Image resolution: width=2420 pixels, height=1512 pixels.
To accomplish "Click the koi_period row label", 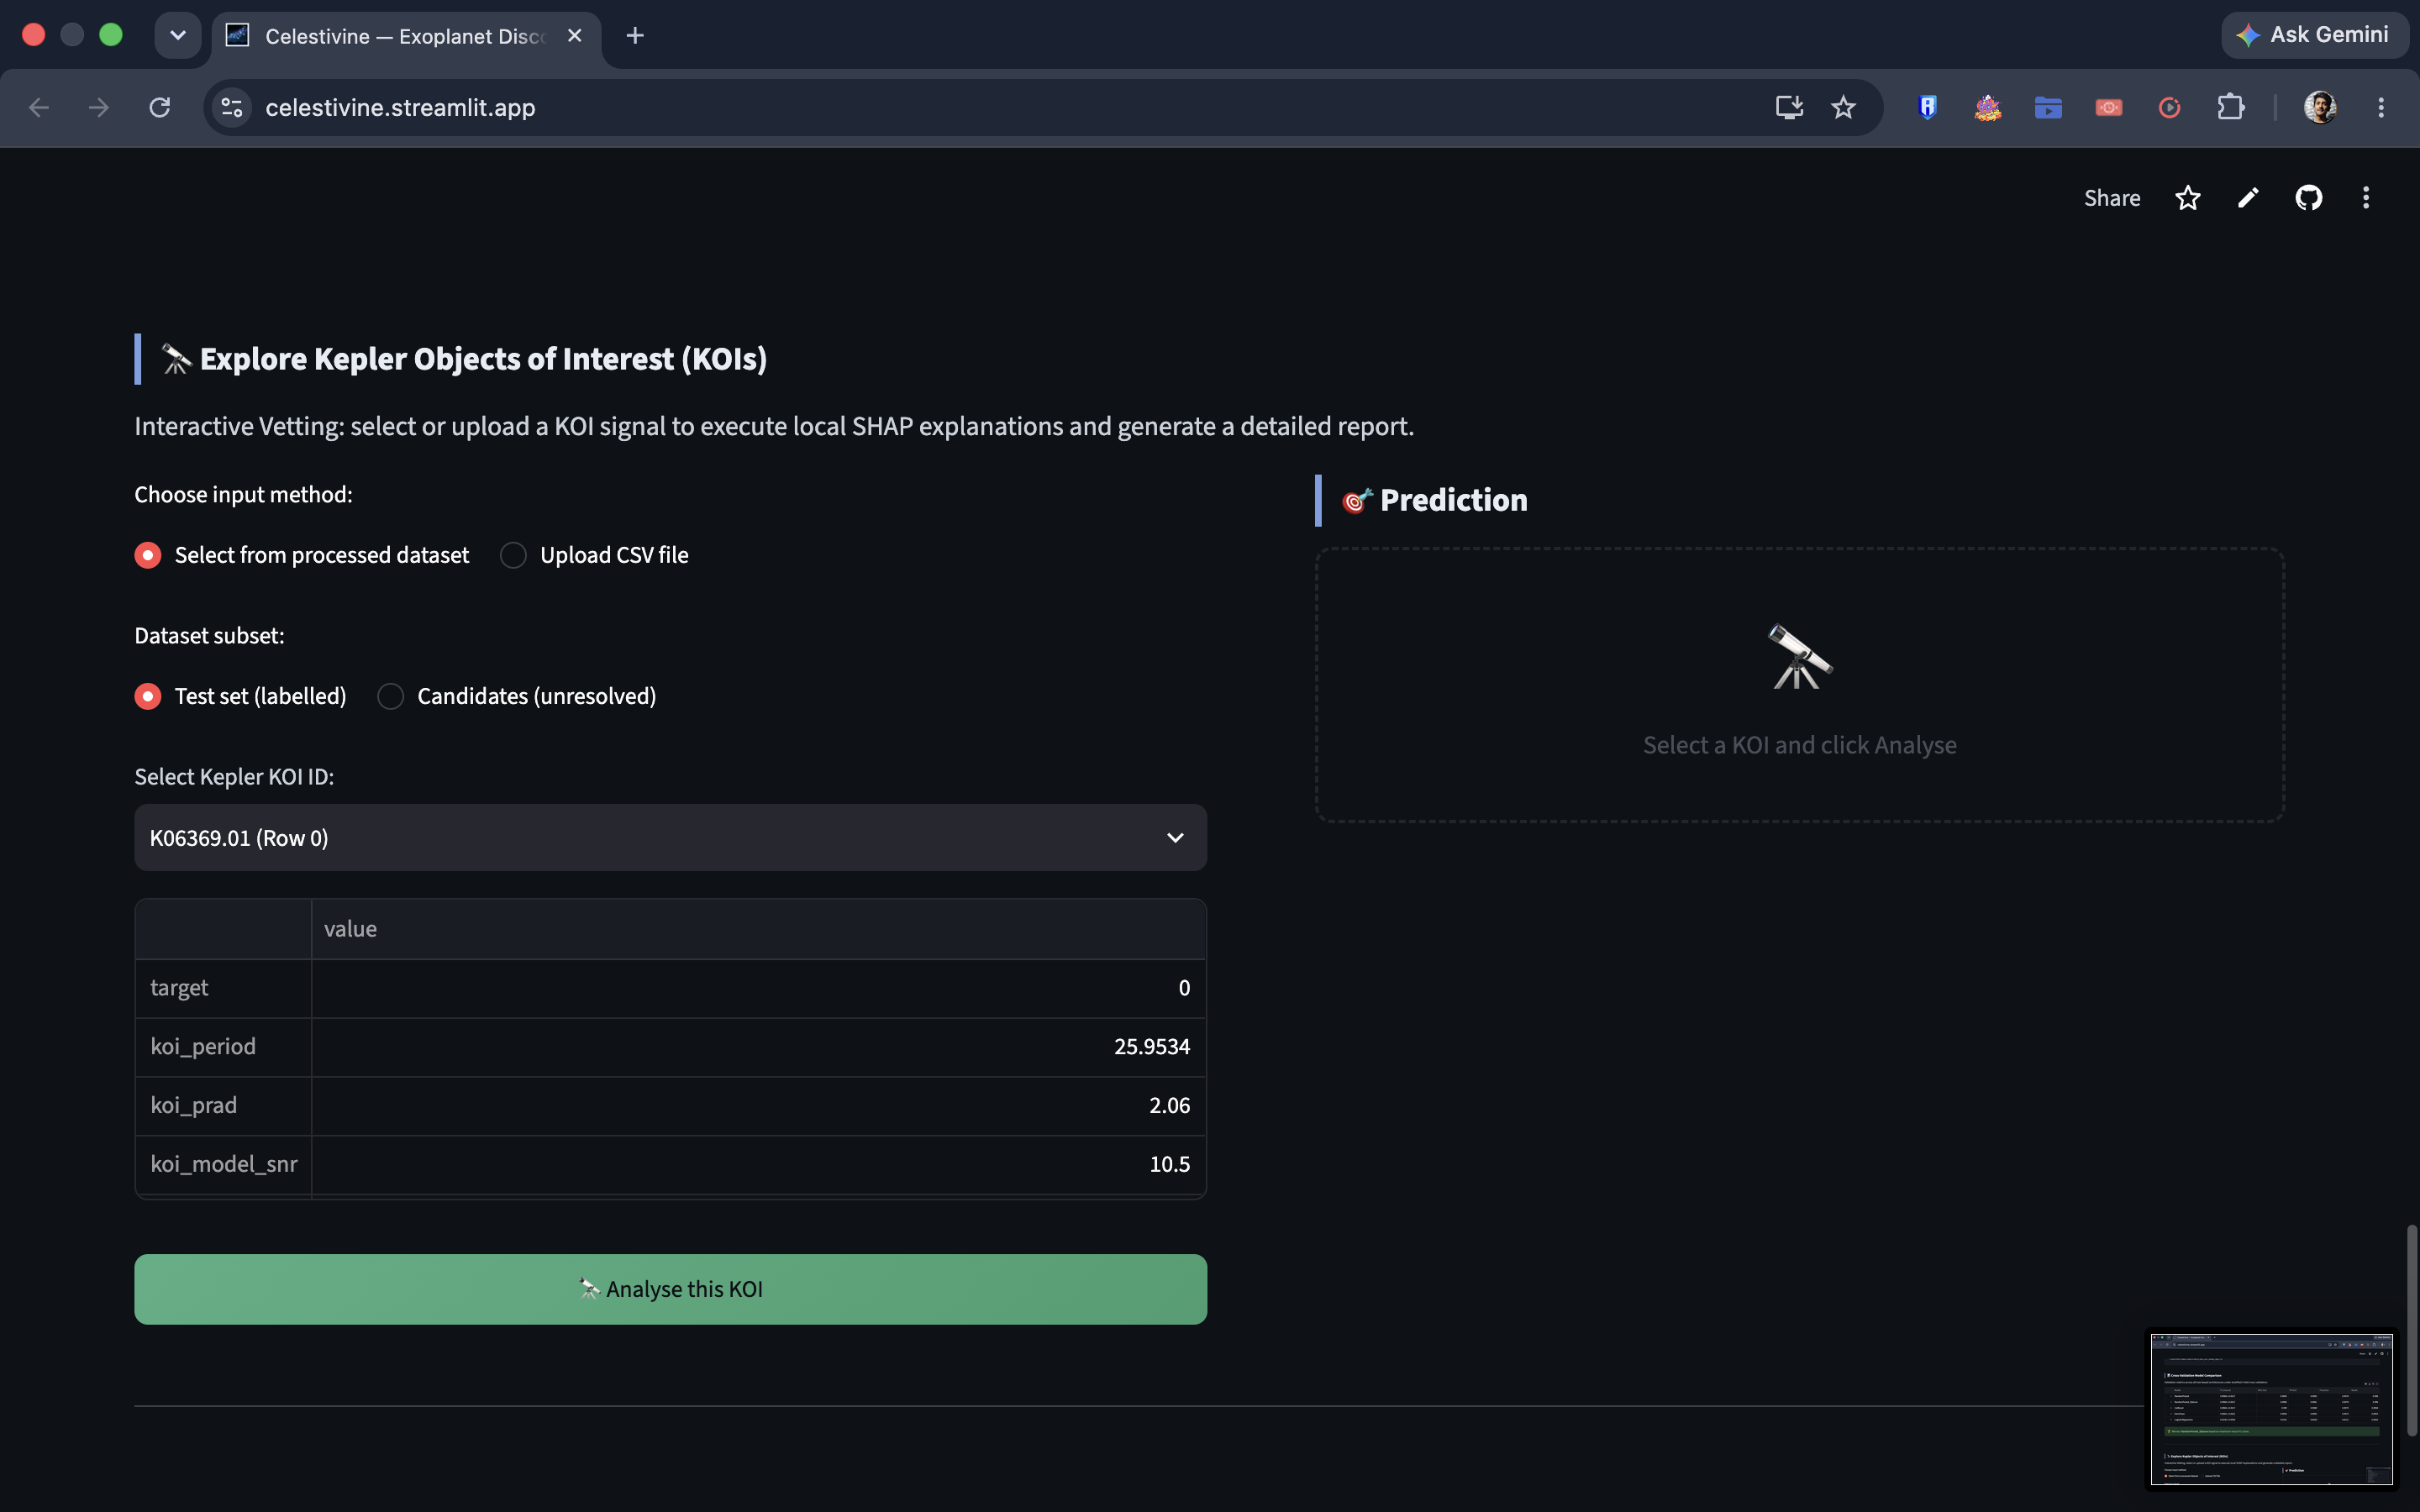I will coord(203,1047).
